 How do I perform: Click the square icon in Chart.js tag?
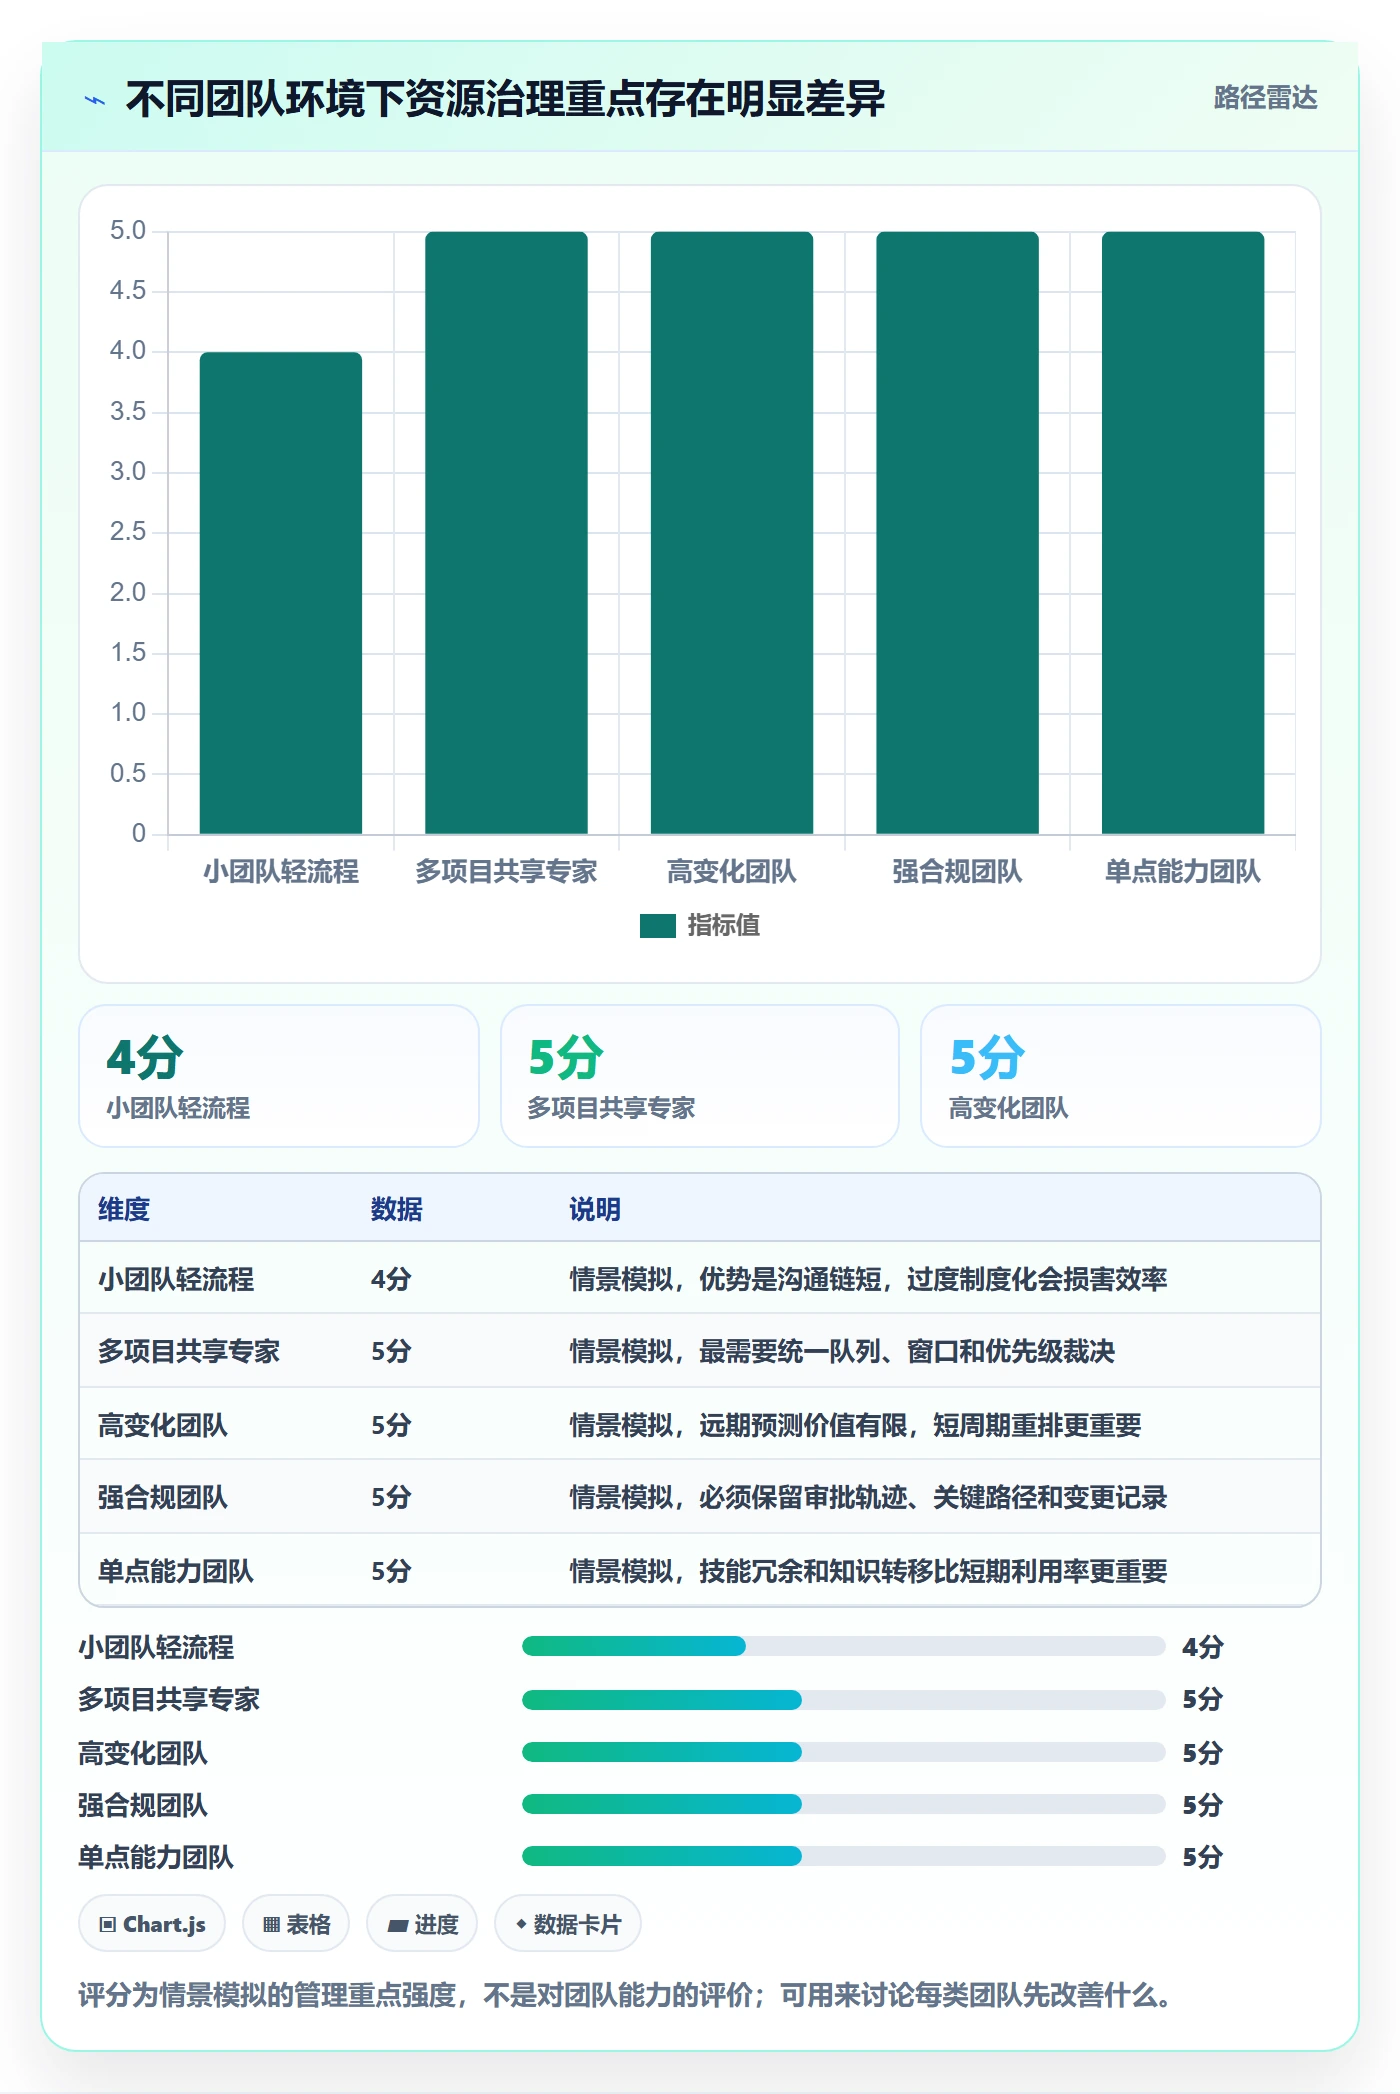[x=108, y=1925]
